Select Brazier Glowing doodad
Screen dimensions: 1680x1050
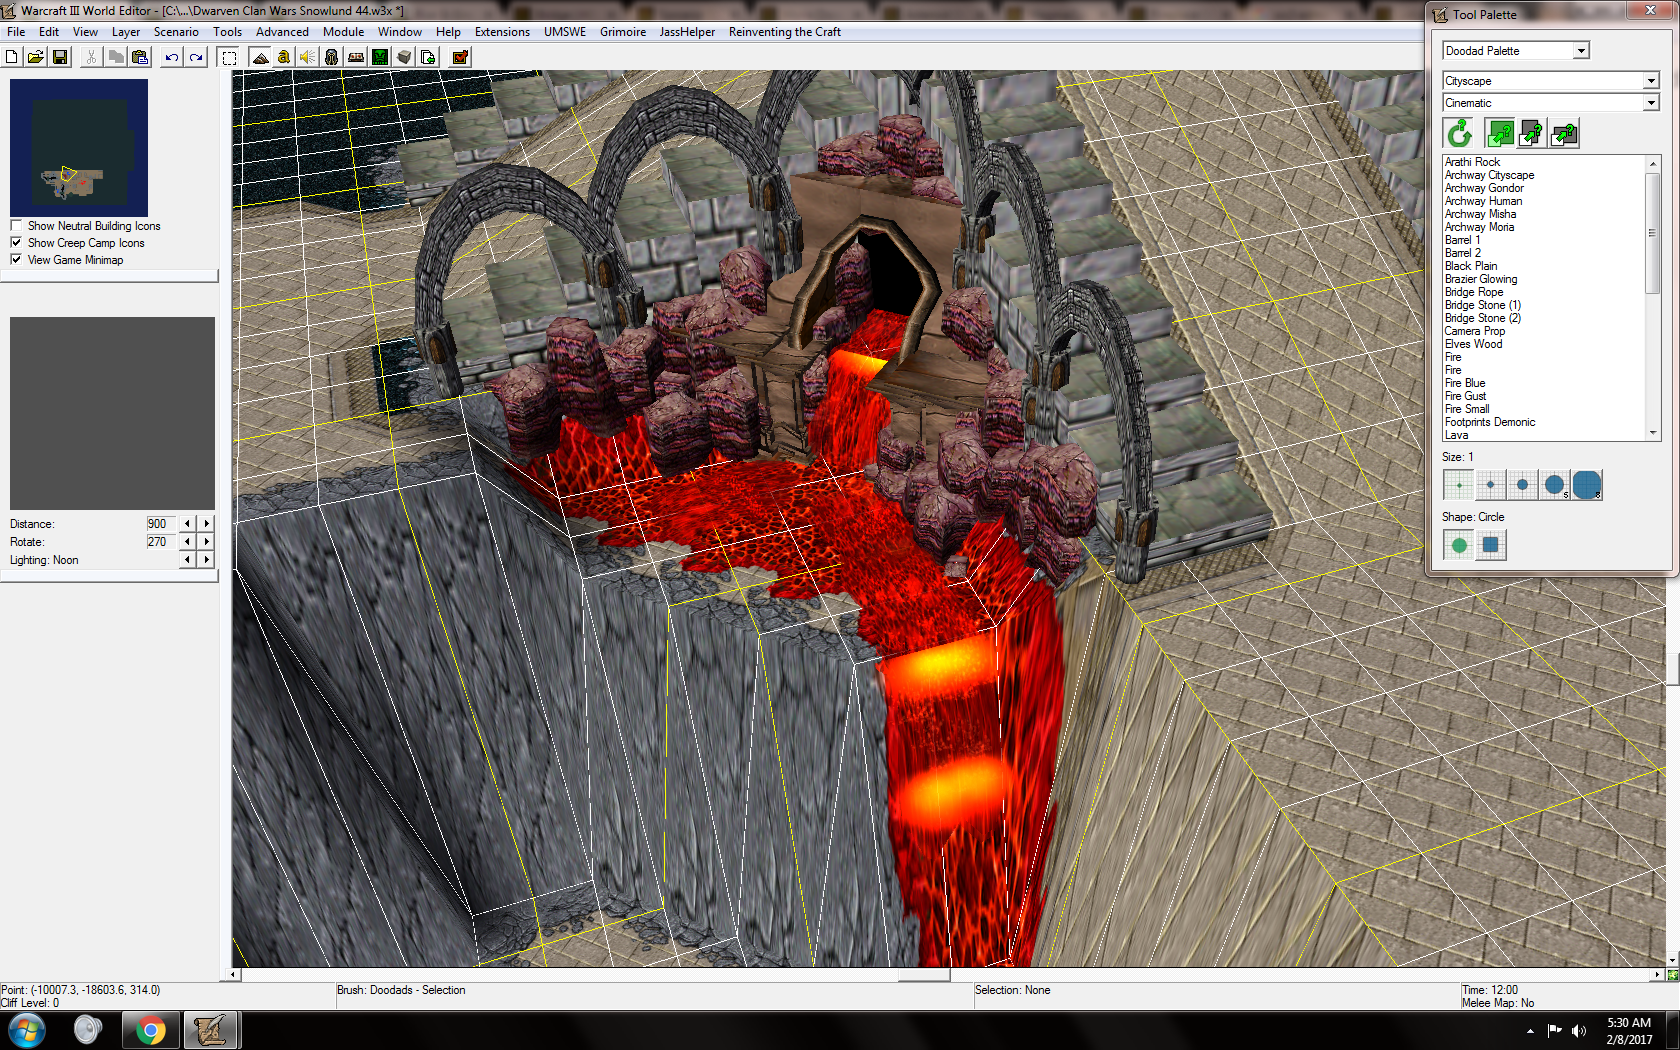point(1481,279)
